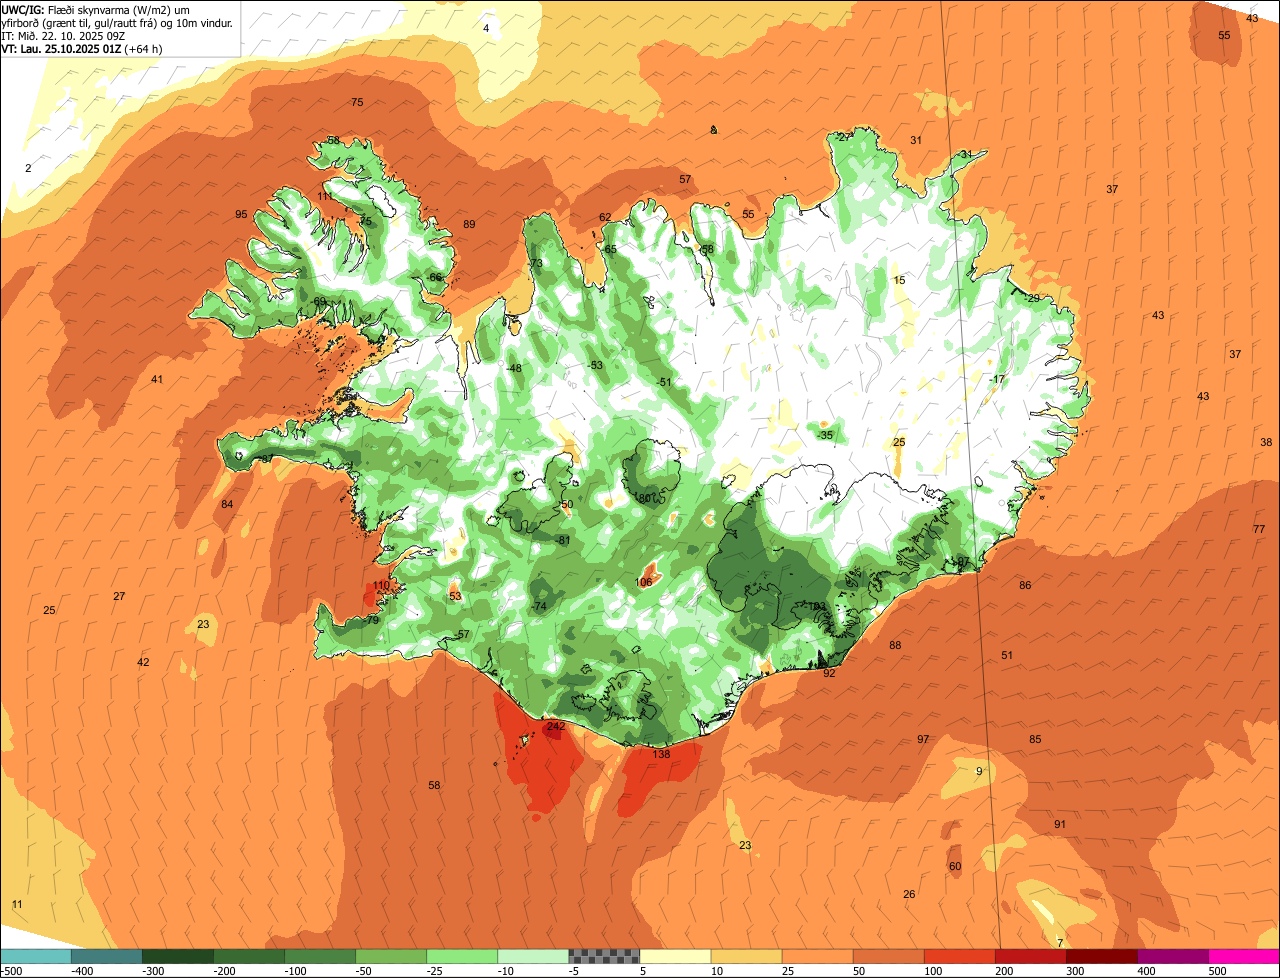Click pale green -10 to -5 swatch

point(533,956)
